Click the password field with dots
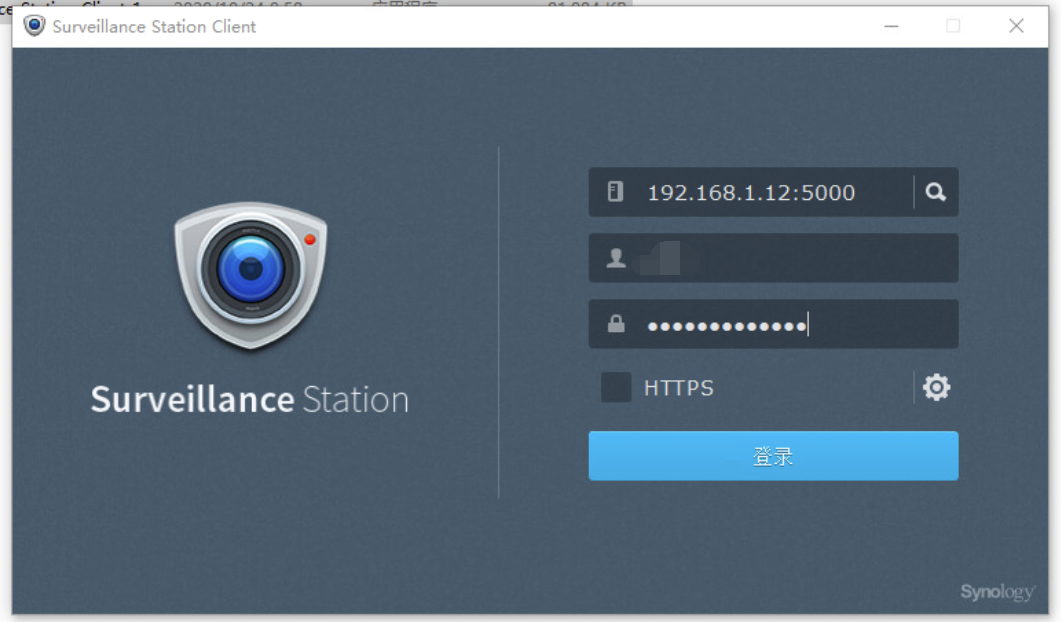Image resolution: width=1061 pixels, height=622 pixels. 773,324
